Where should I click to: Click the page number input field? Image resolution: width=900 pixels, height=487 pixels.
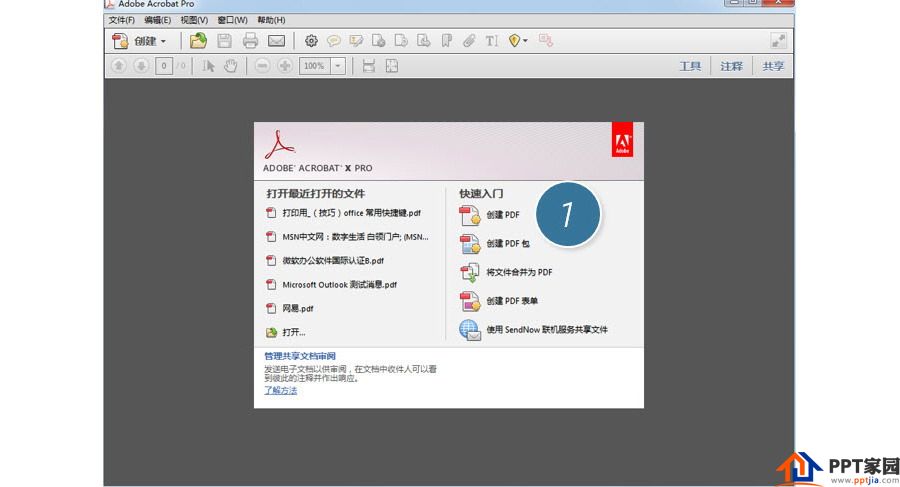pyautogui.click(x=164, y=66)
